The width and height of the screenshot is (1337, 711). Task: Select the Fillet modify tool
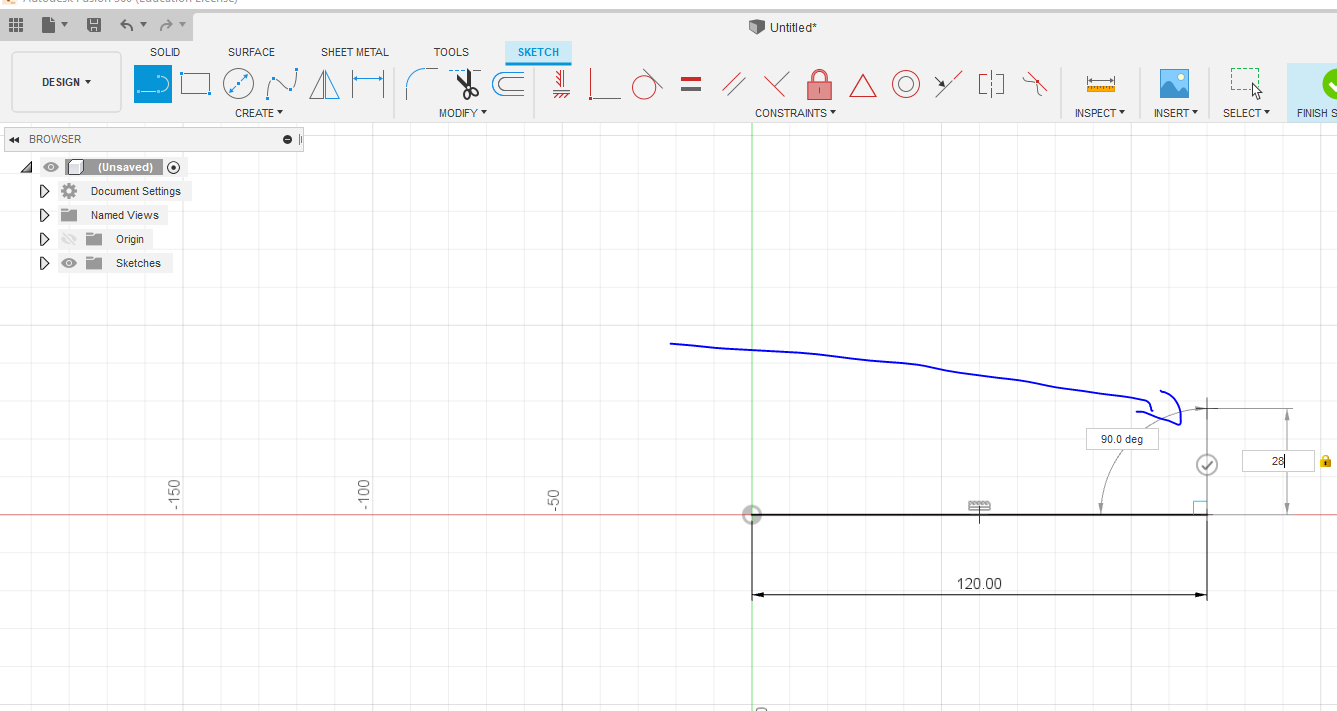point(421,84)
